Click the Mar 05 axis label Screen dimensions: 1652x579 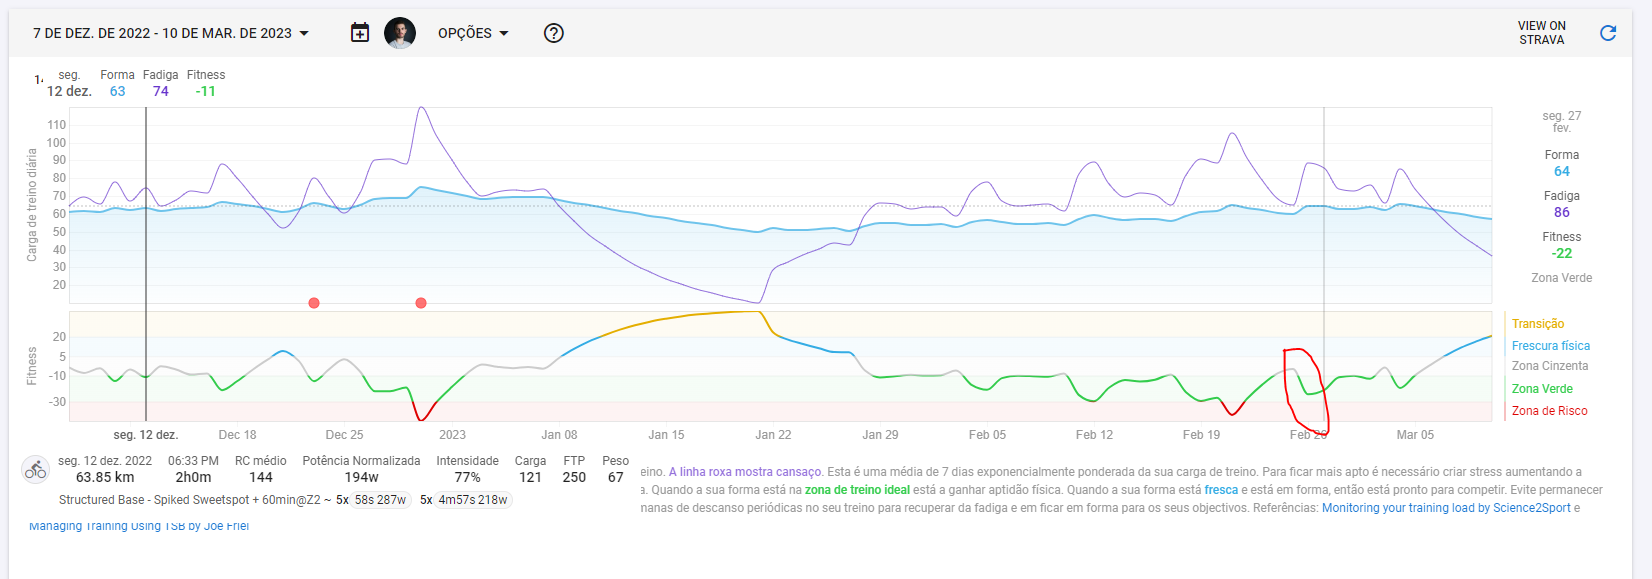[x=1415, y=435]
